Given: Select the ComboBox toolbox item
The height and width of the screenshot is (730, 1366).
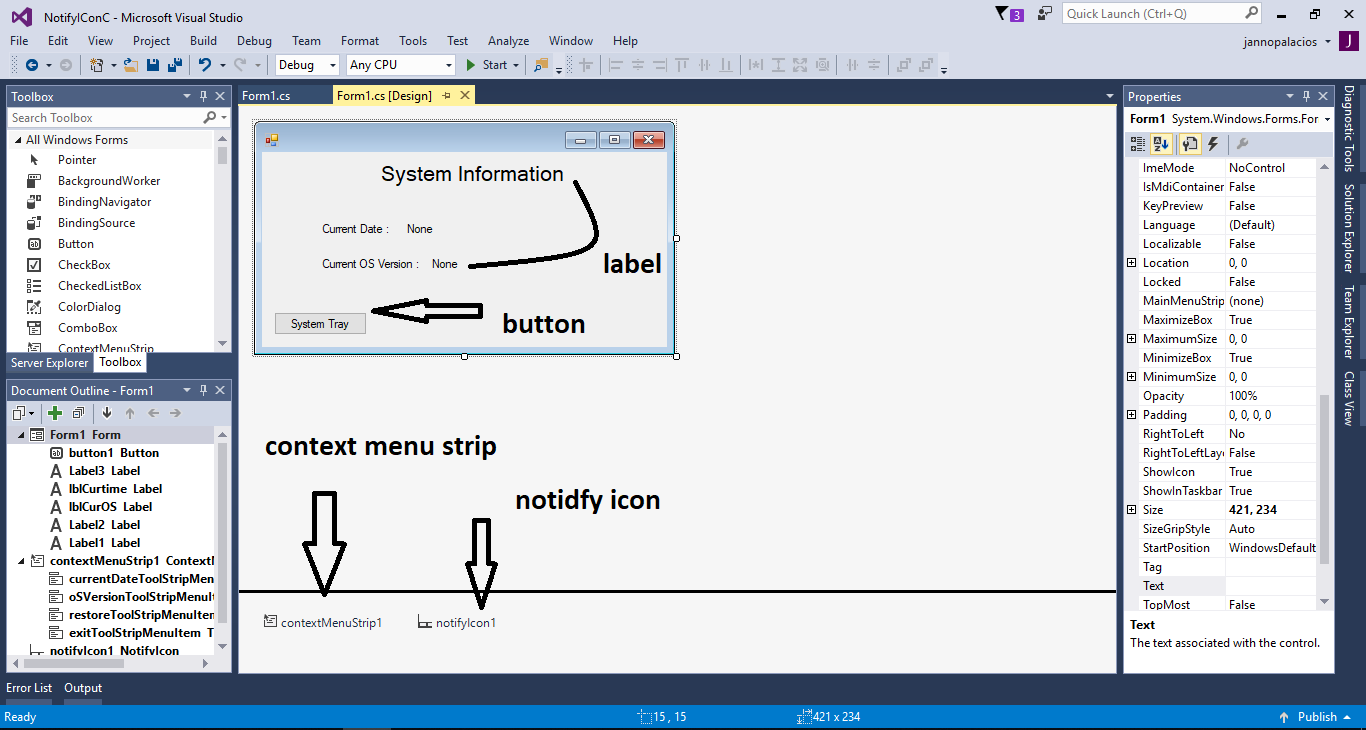Looking at the screenshot, I should (87, 328).
